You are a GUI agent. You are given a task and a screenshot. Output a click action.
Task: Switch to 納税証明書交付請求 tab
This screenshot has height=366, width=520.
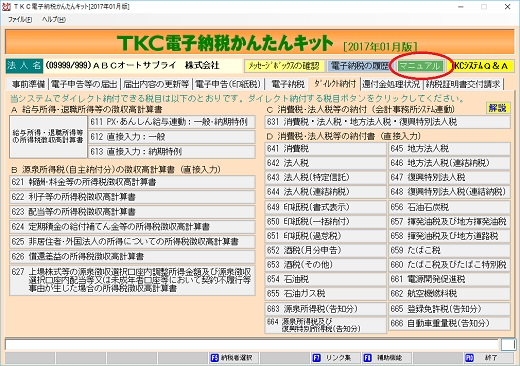point(463,84)
